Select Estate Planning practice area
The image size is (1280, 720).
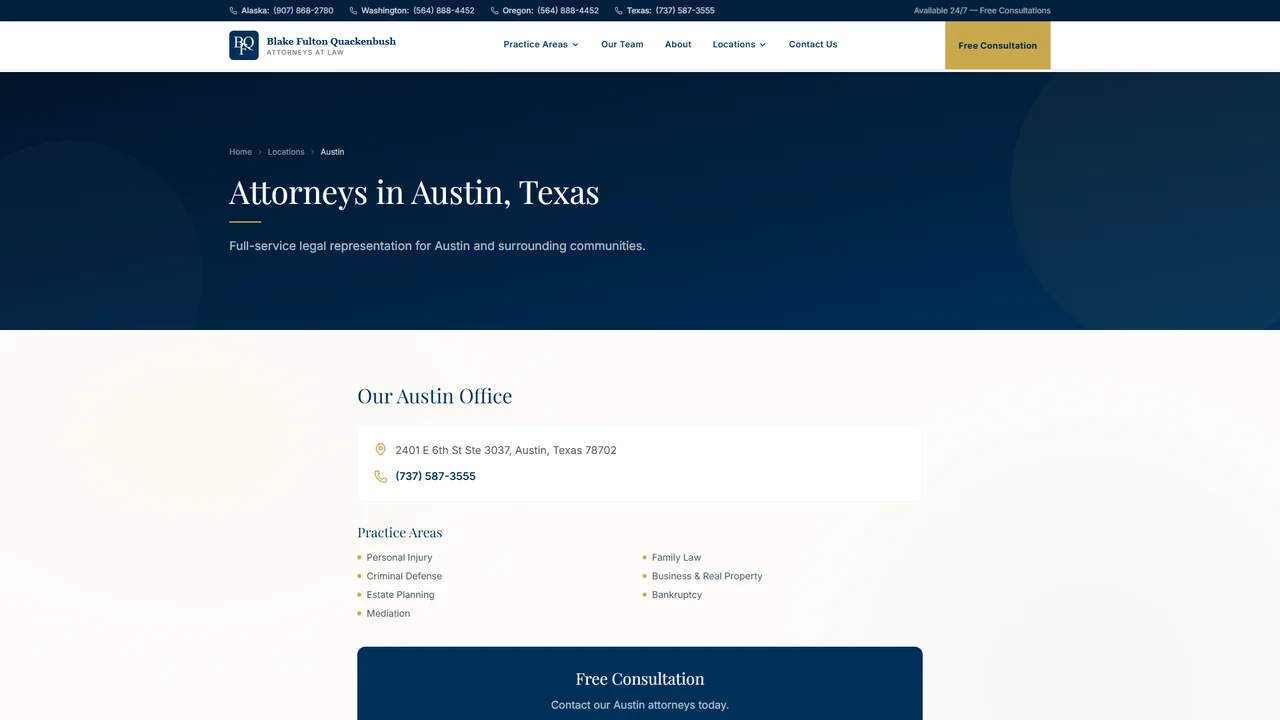tap(400, 595)
